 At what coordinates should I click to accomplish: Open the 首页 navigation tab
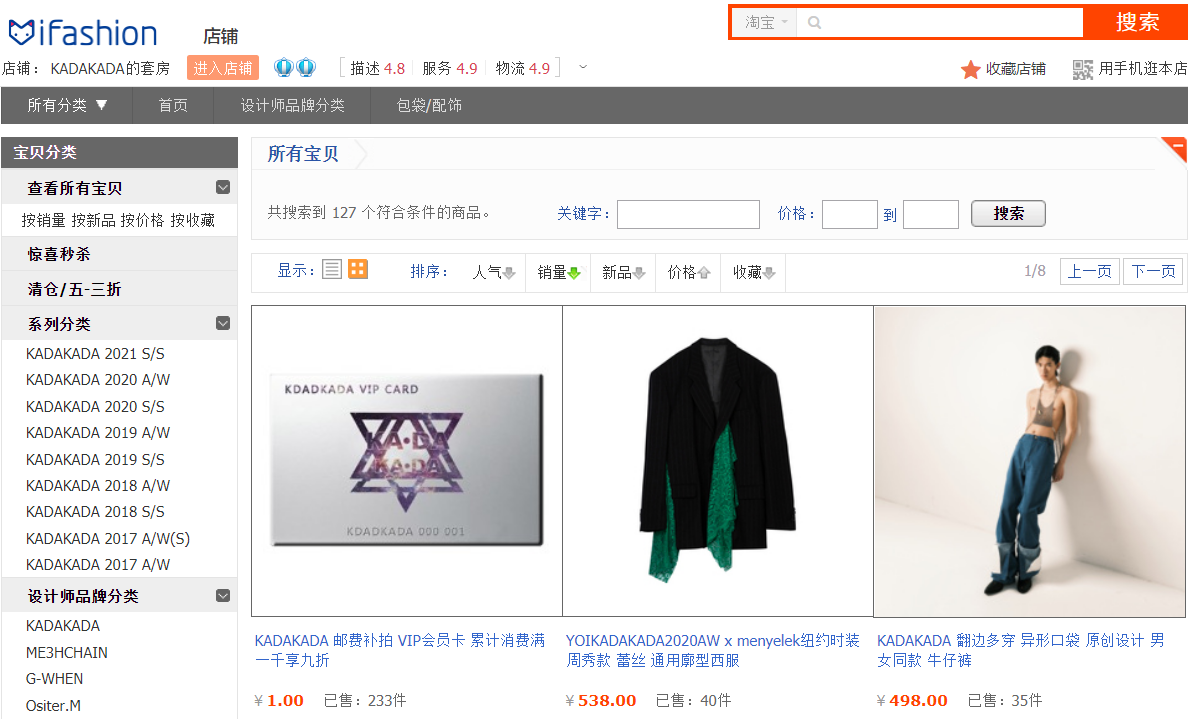click(173, 105)
